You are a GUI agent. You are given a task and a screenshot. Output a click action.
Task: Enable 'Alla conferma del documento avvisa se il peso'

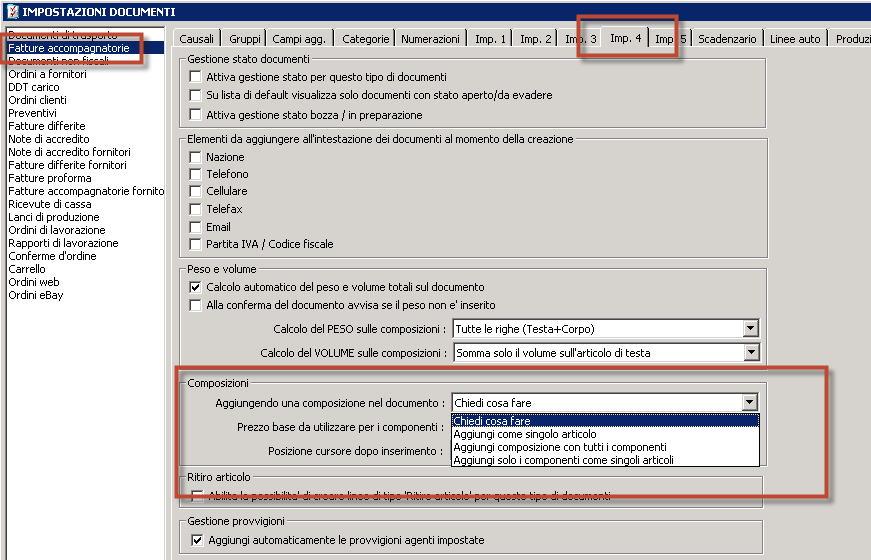tap(195, 305)
